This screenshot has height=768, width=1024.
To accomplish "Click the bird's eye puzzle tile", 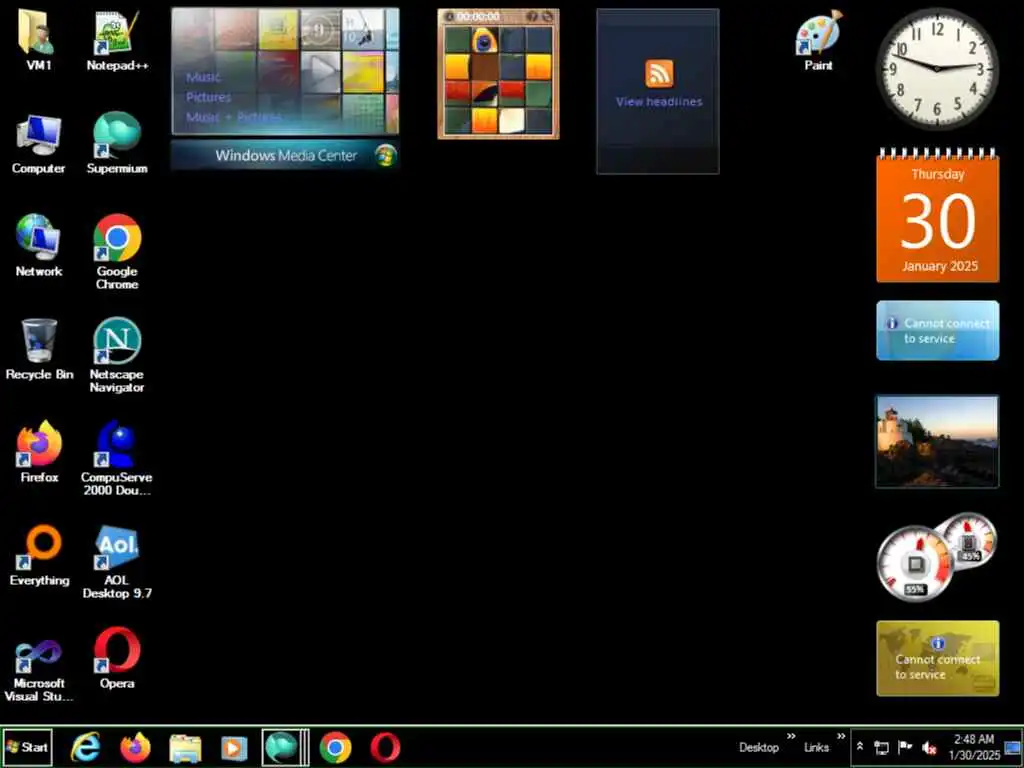I will point(484,40).
